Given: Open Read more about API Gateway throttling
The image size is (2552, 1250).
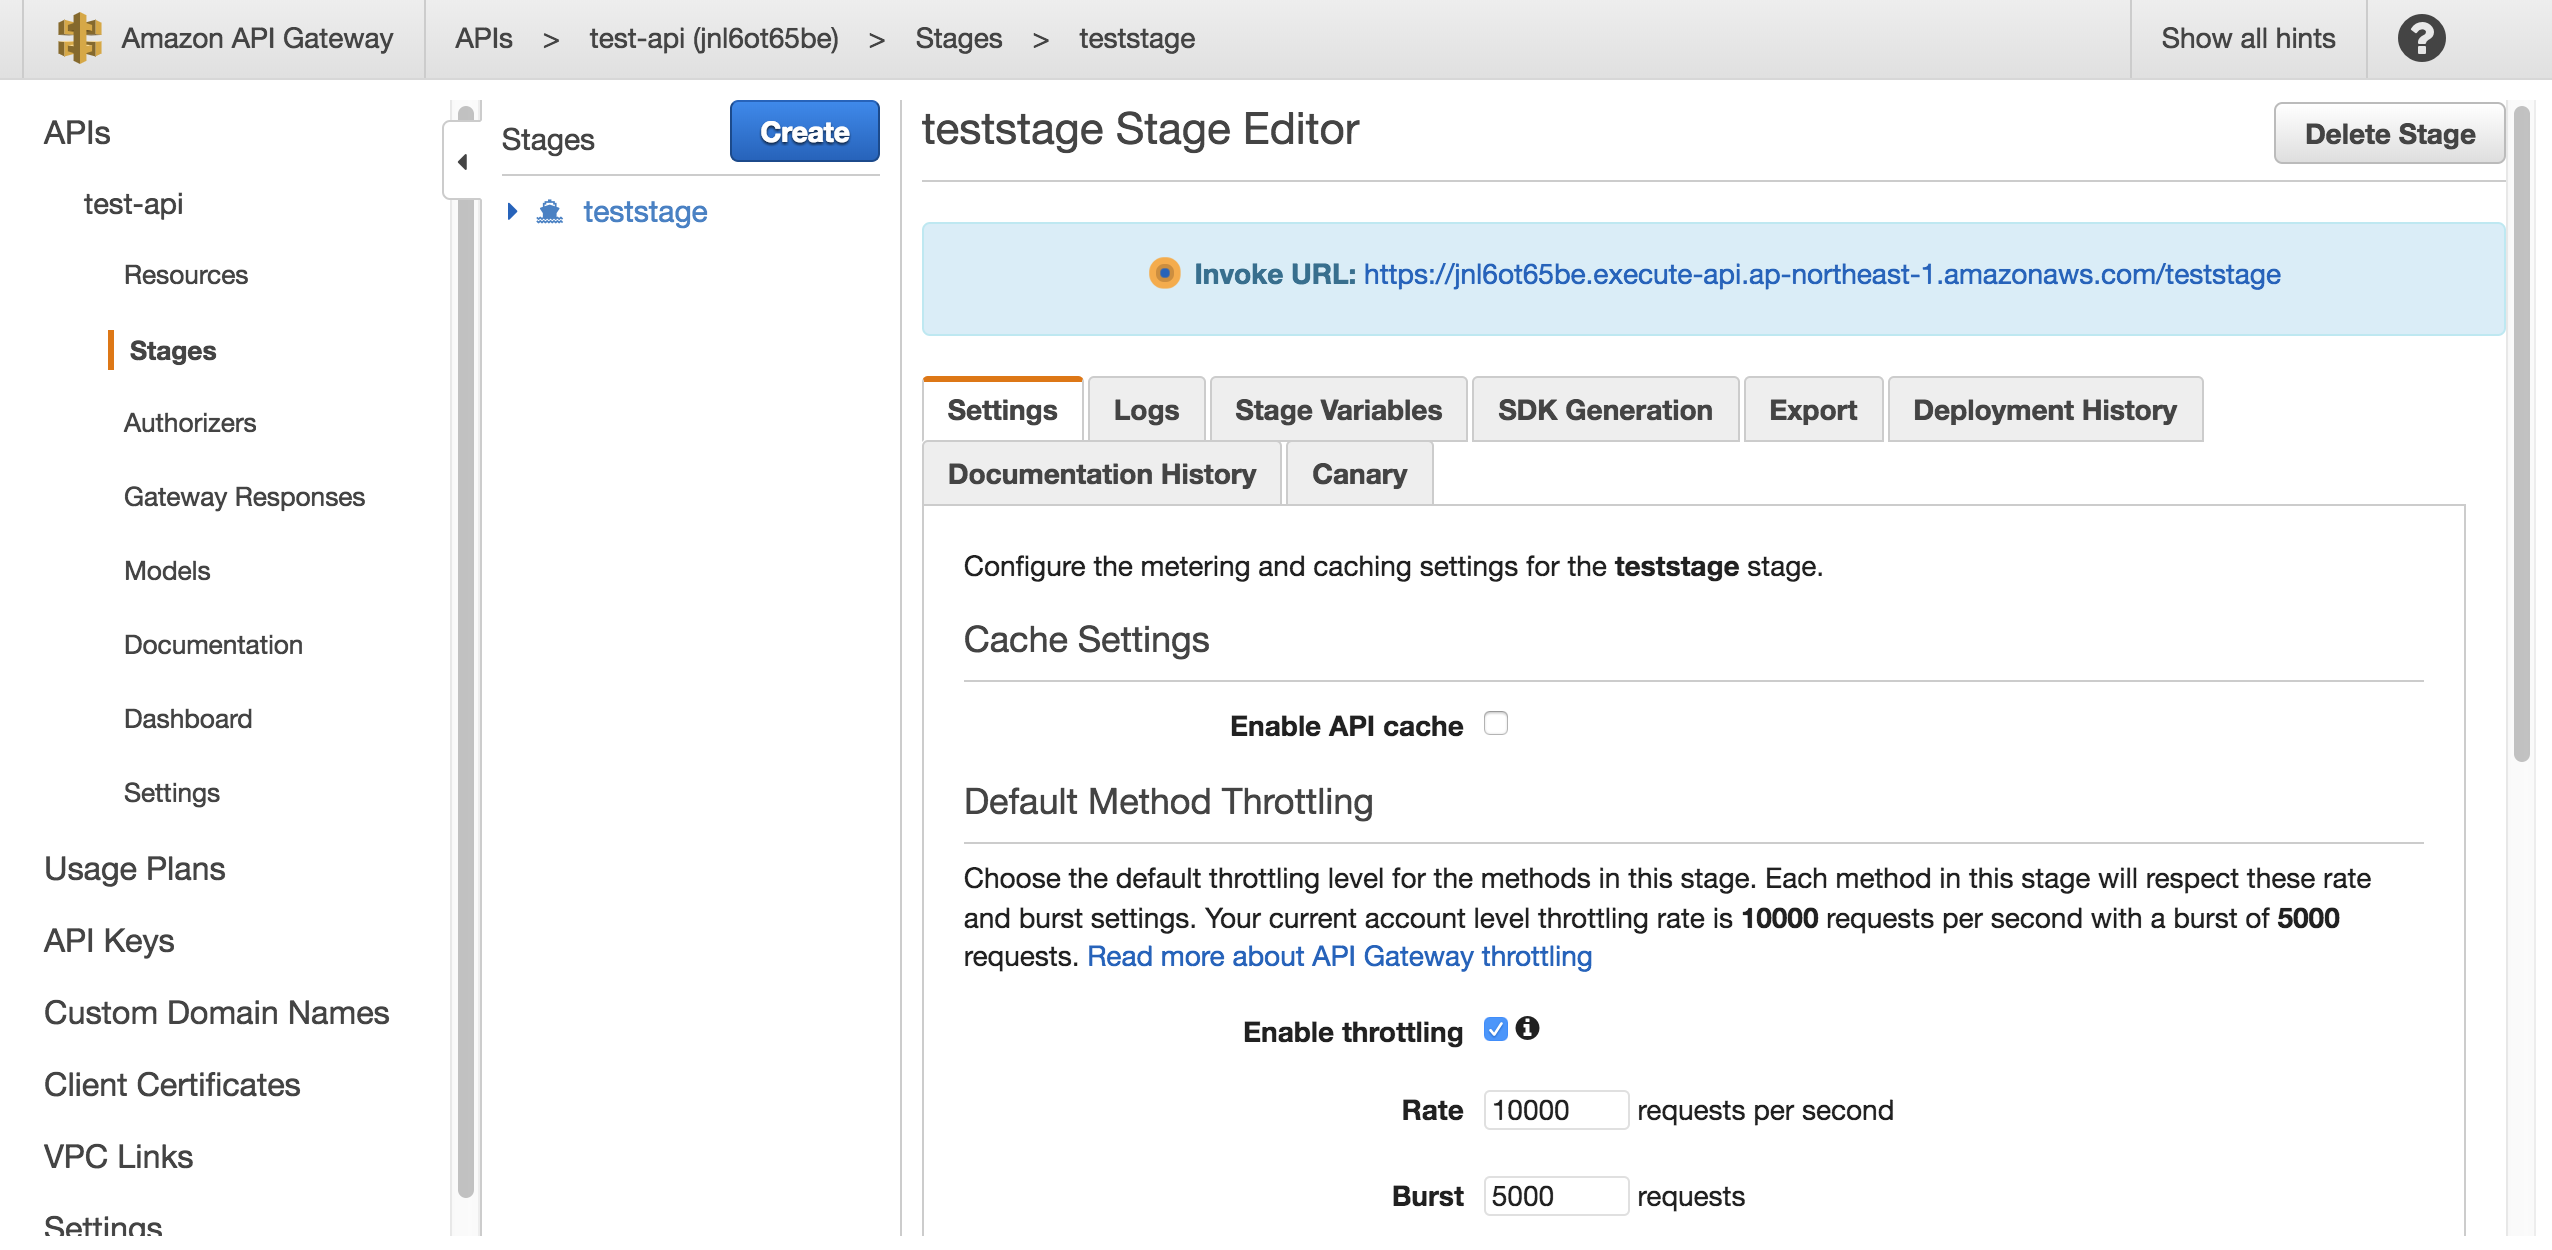Looking at the screenshot, I should point(1339,957).
